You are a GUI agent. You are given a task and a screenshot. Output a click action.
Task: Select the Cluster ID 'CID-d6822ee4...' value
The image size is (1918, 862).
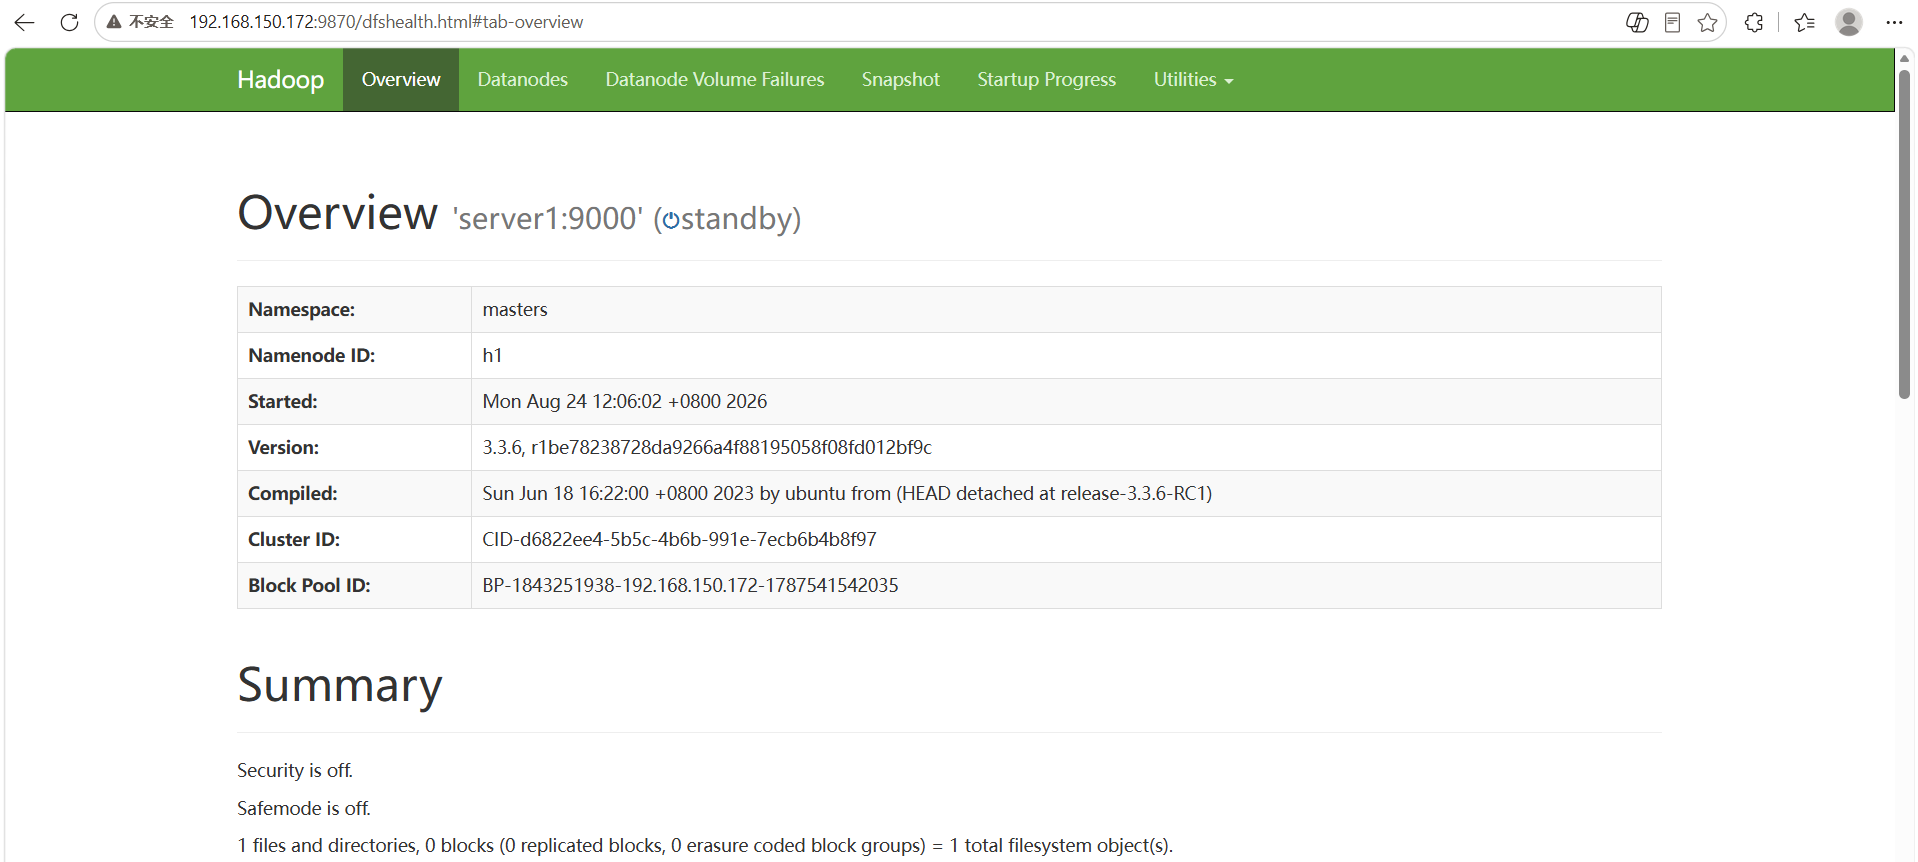click(x=679, y=540)
